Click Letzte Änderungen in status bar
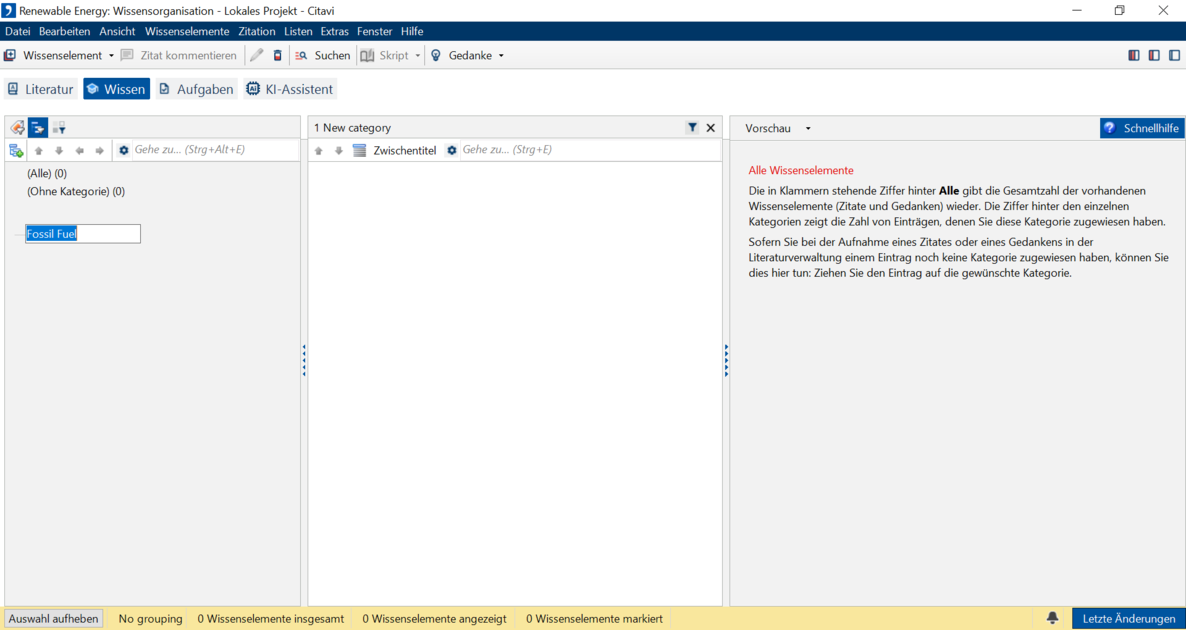 [x=1128, y=618]
